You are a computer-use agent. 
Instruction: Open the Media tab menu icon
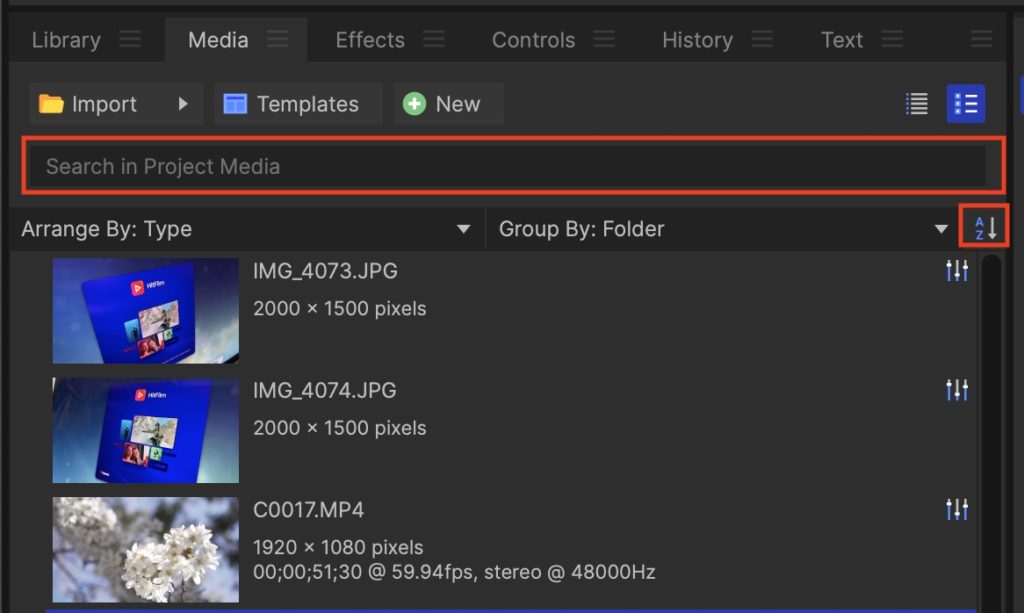pos(278,40)
